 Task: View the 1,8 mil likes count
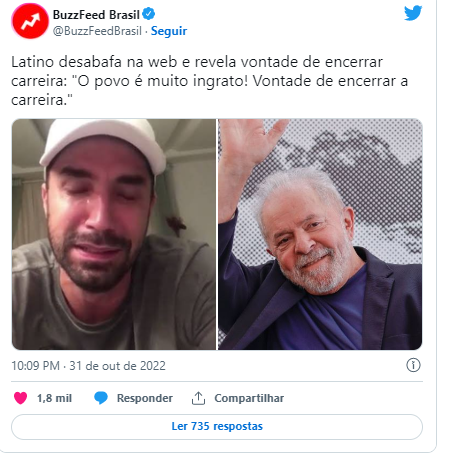pyautogui.click(x=54, y=398)
